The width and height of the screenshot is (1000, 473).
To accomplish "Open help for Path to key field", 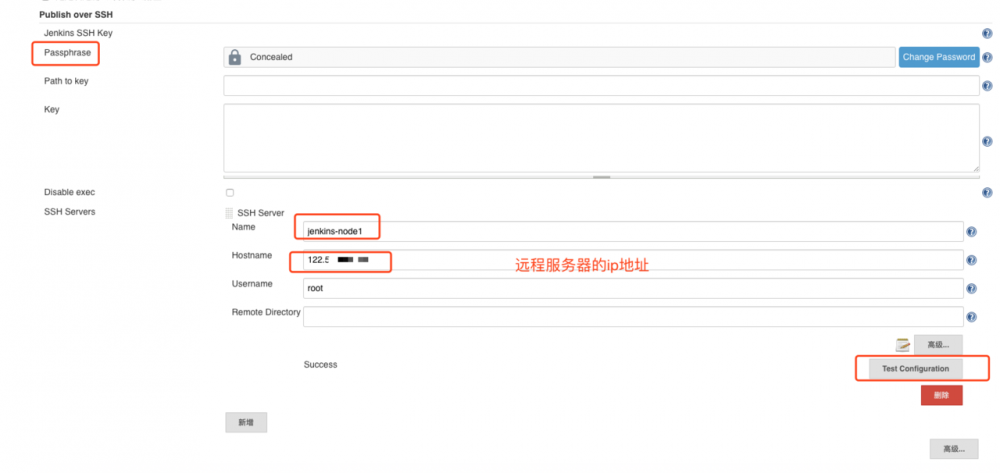I will pyautogui.click(x=987, y=85).
